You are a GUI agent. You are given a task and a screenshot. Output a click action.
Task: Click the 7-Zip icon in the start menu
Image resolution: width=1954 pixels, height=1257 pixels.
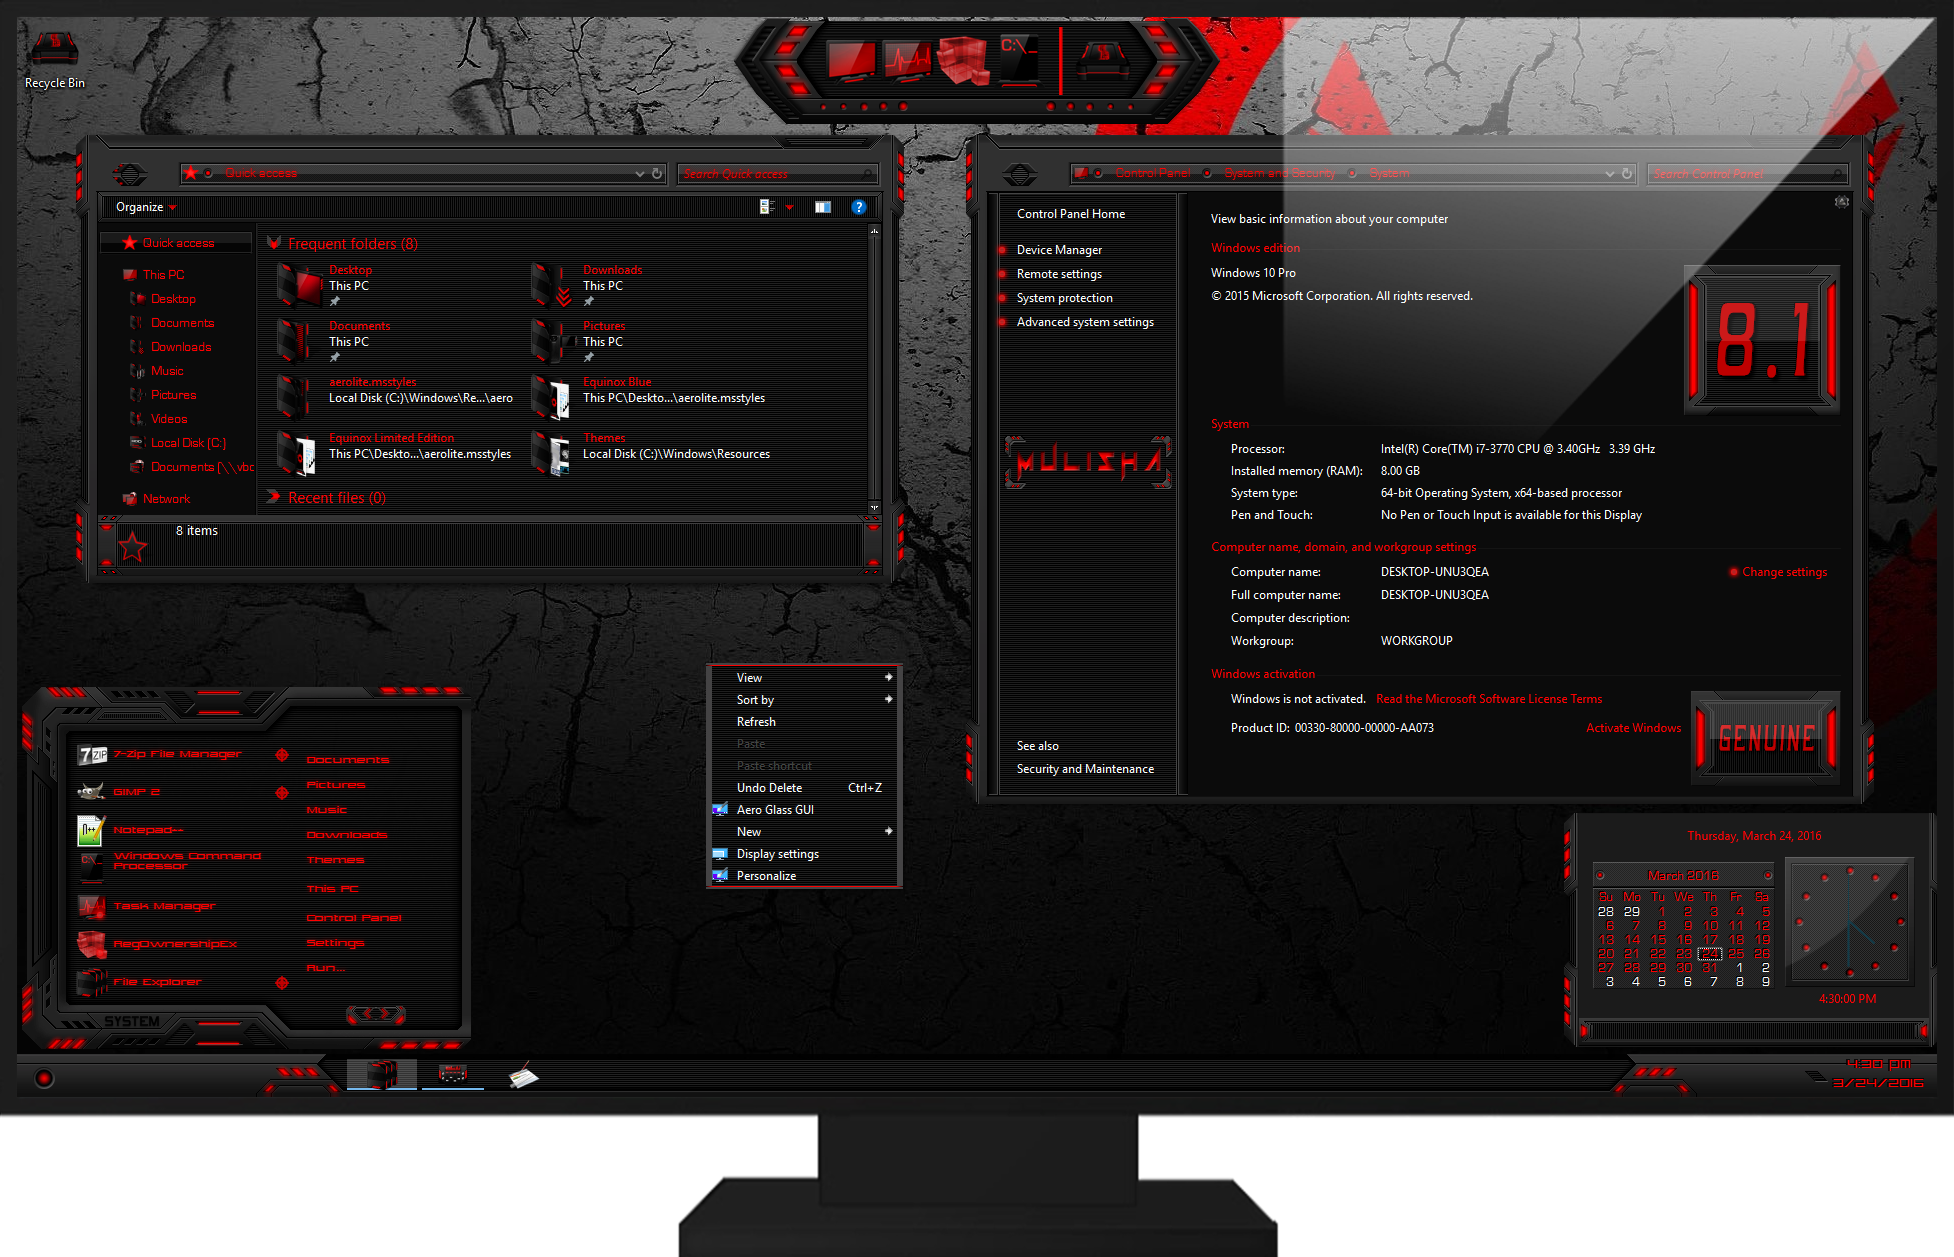pos(92,755)
